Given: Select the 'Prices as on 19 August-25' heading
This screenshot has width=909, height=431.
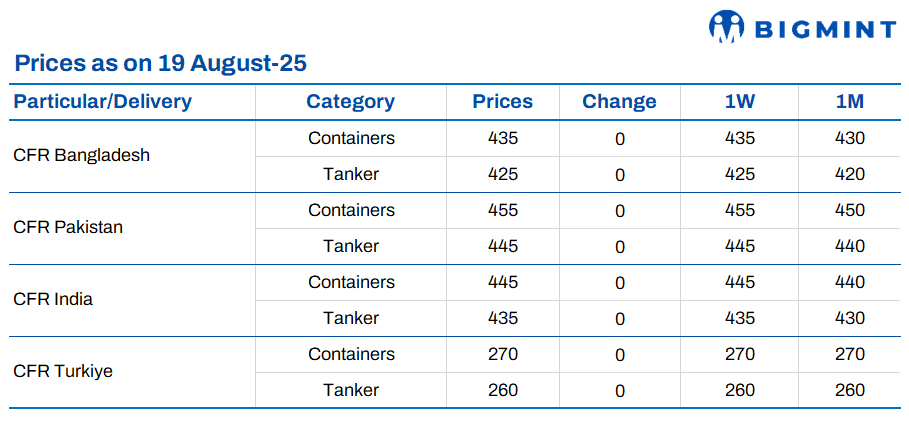Looking at the screenshot, I should click(160, 64).
